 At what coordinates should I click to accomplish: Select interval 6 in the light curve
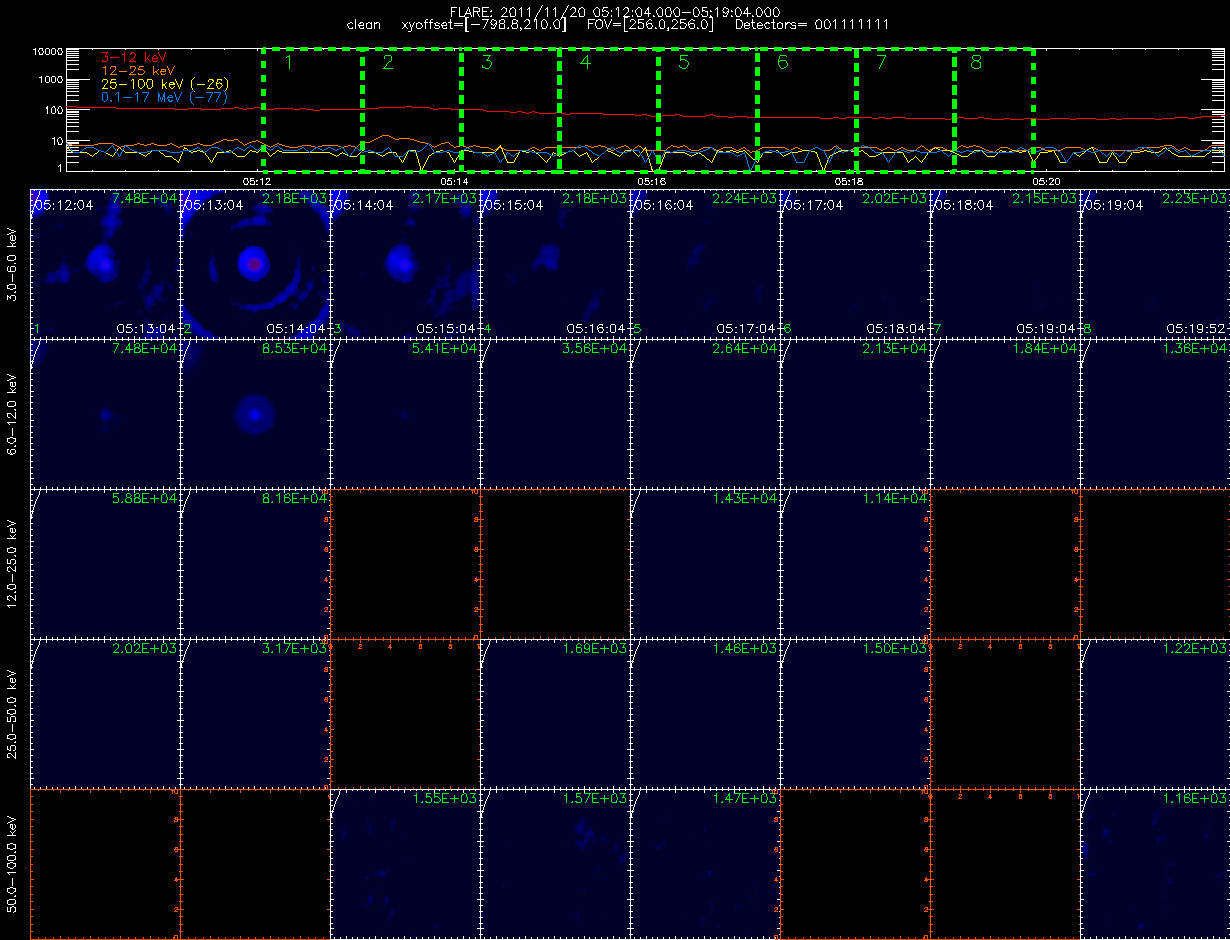coord(806,109)
